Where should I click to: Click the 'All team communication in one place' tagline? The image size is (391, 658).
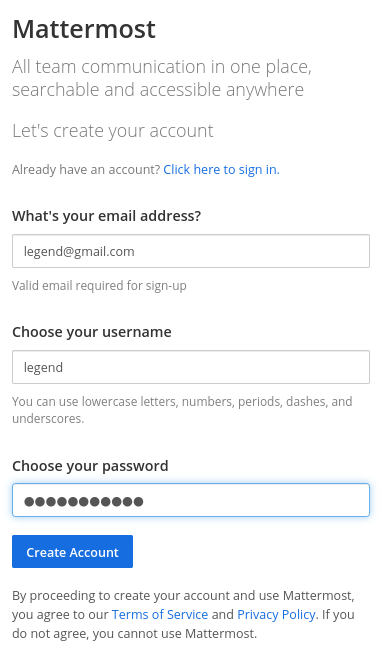click(162, 67)
